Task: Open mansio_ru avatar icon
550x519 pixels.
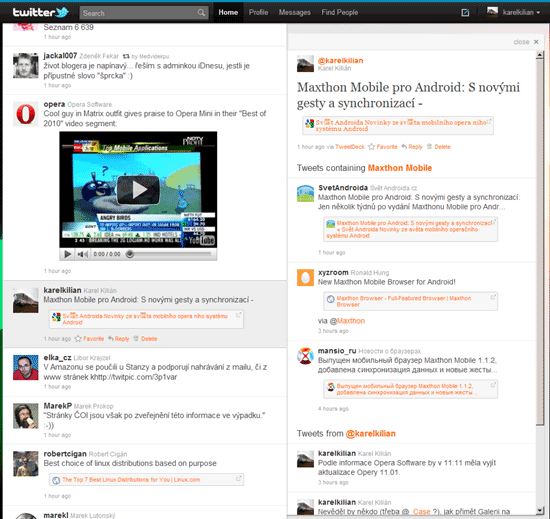Action: pos(305,356)
